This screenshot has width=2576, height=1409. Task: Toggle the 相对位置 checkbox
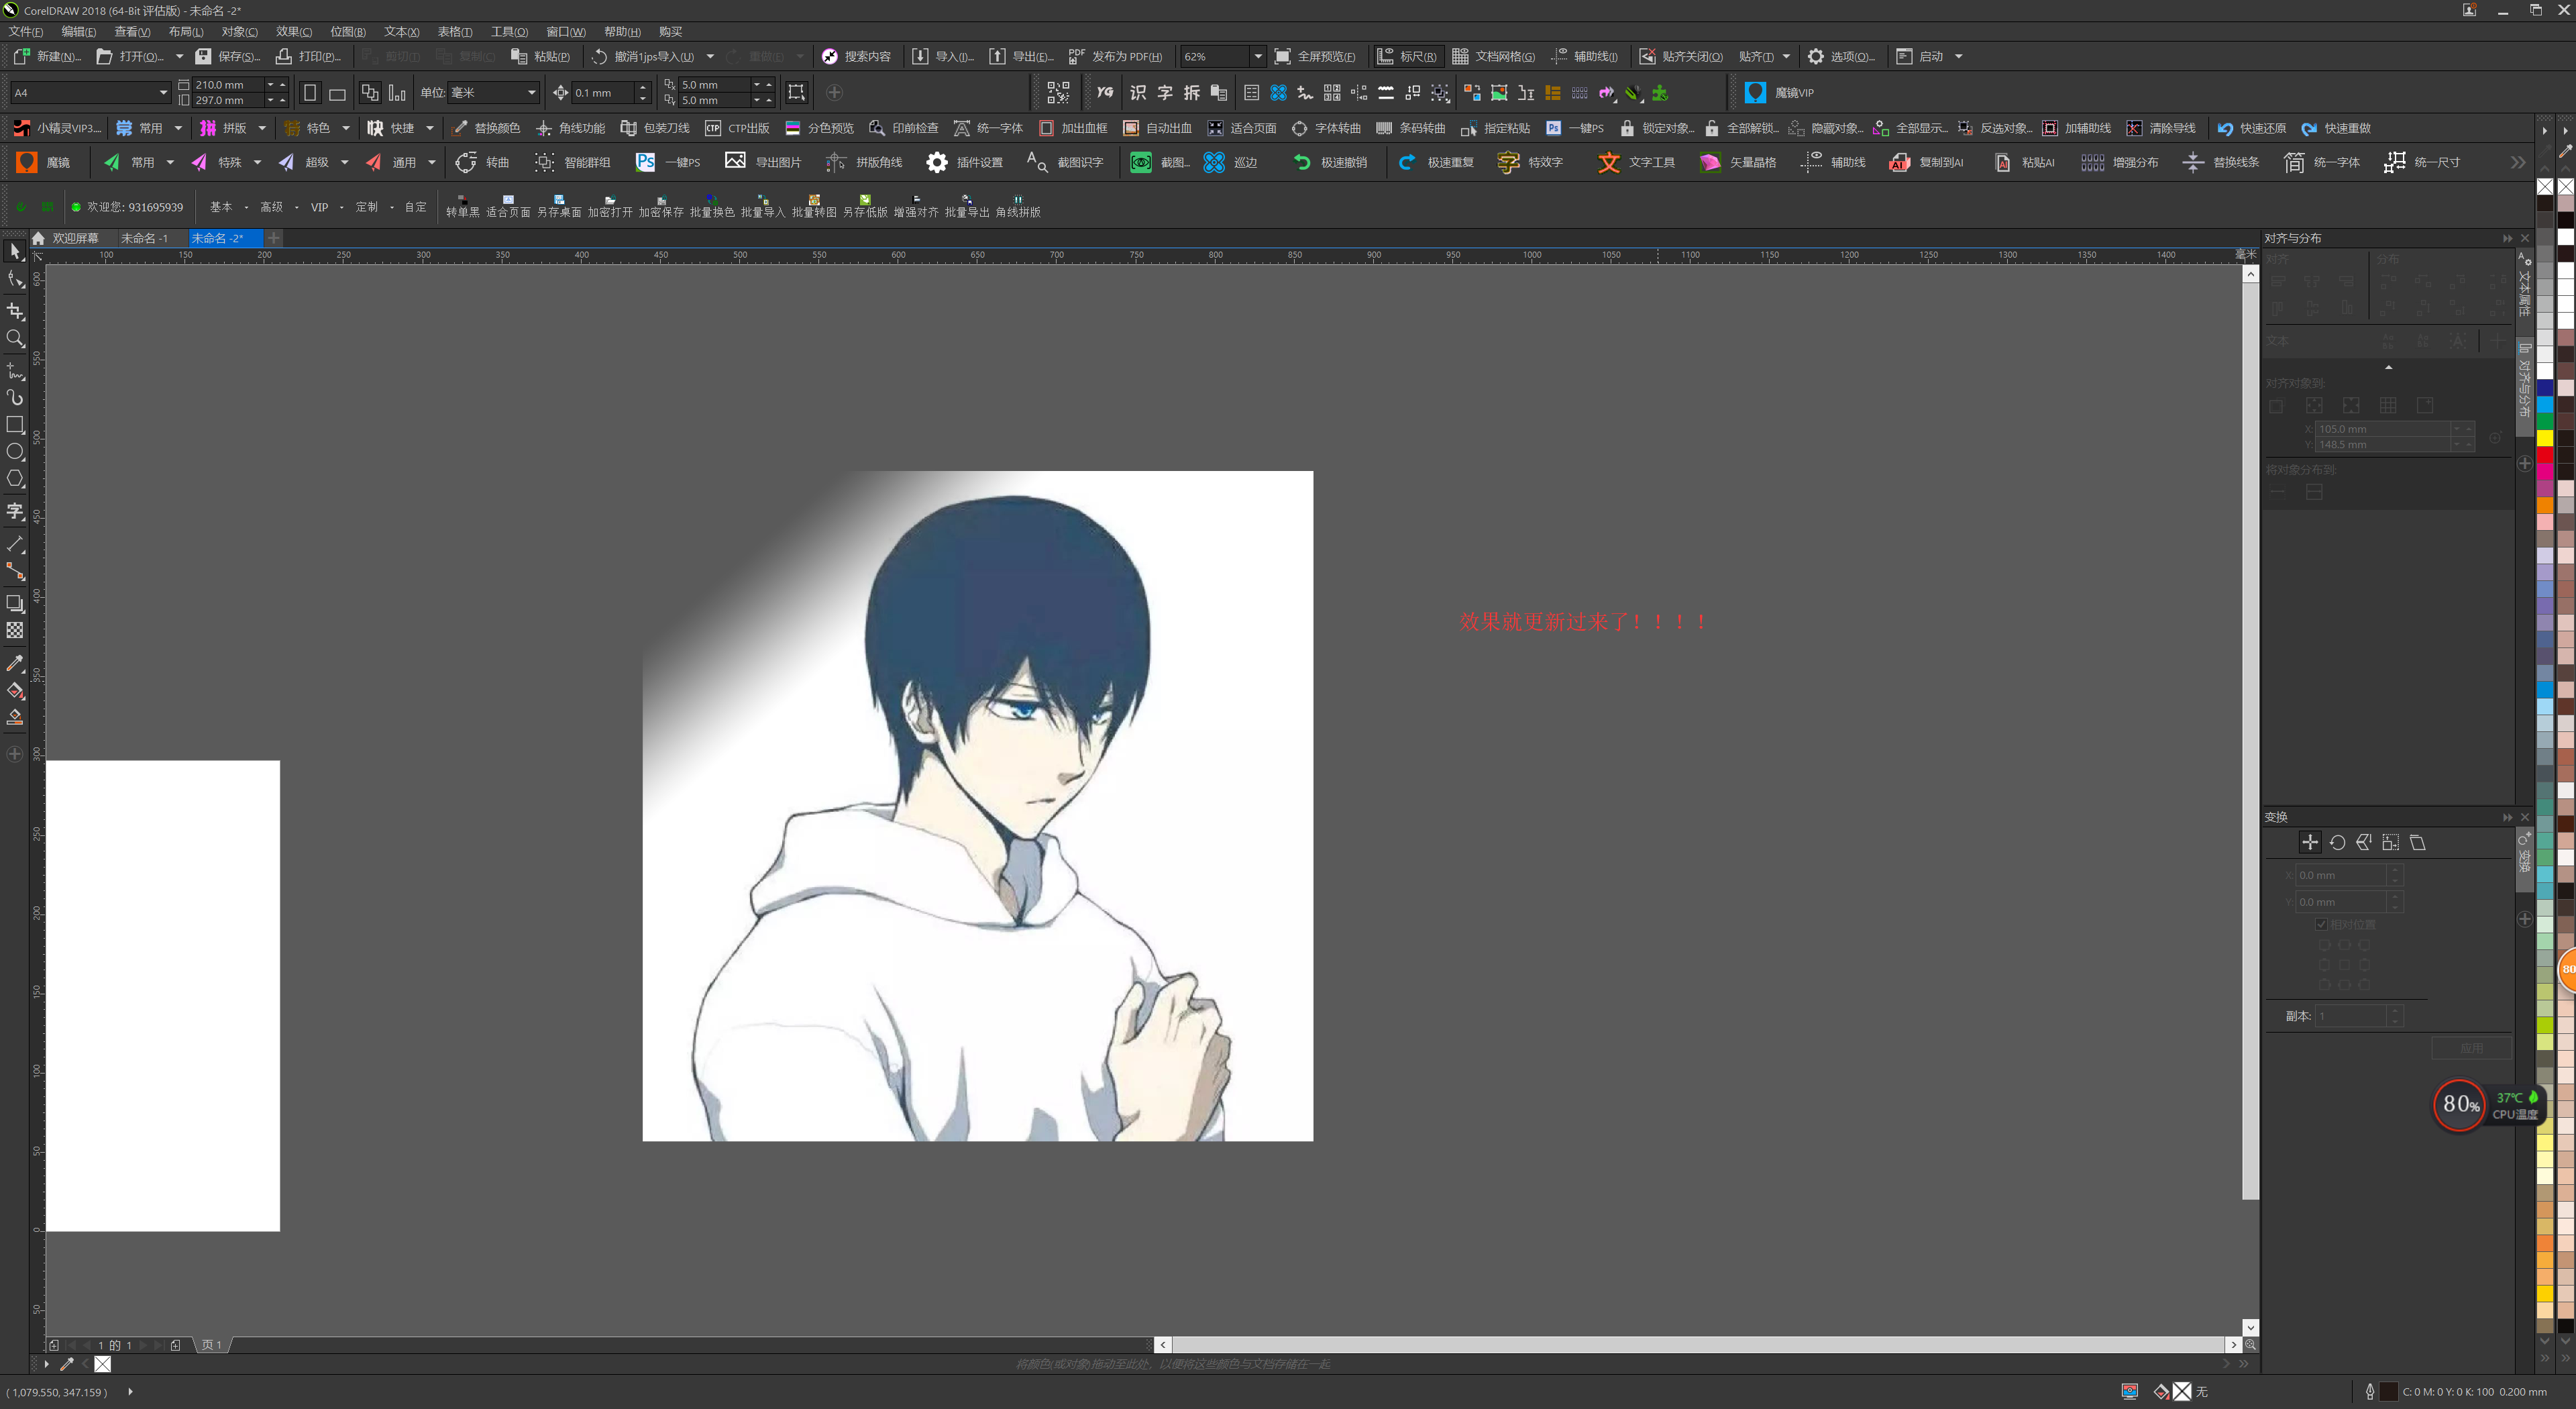point(2322,924)
